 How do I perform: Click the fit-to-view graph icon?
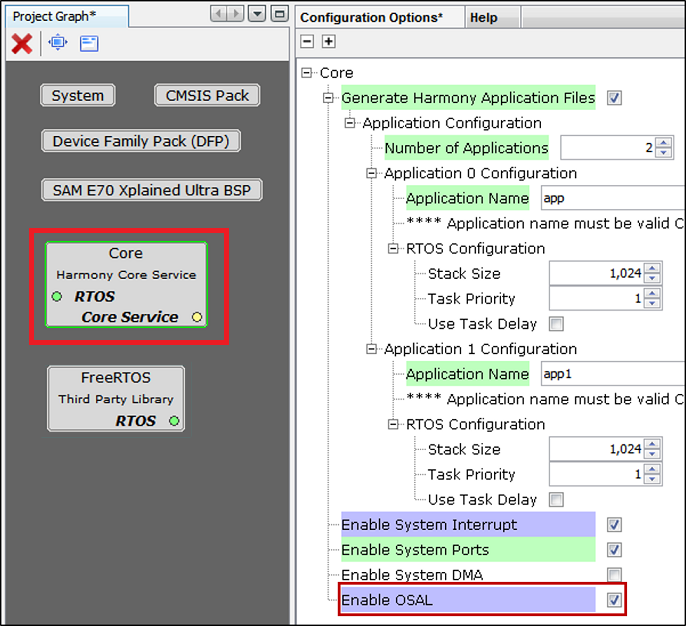point(58,43)
